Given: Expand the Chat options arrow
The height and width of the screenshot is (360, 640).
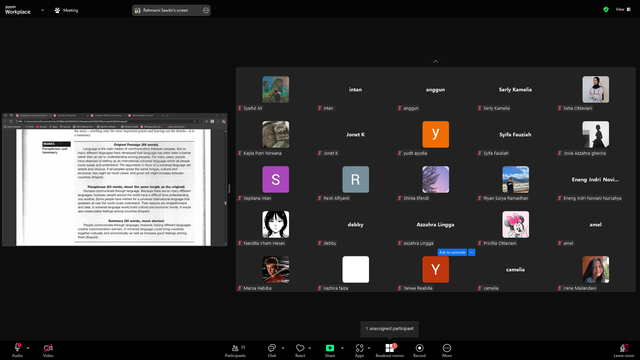Looking at the screenshot, I should (x=283, y=348).
